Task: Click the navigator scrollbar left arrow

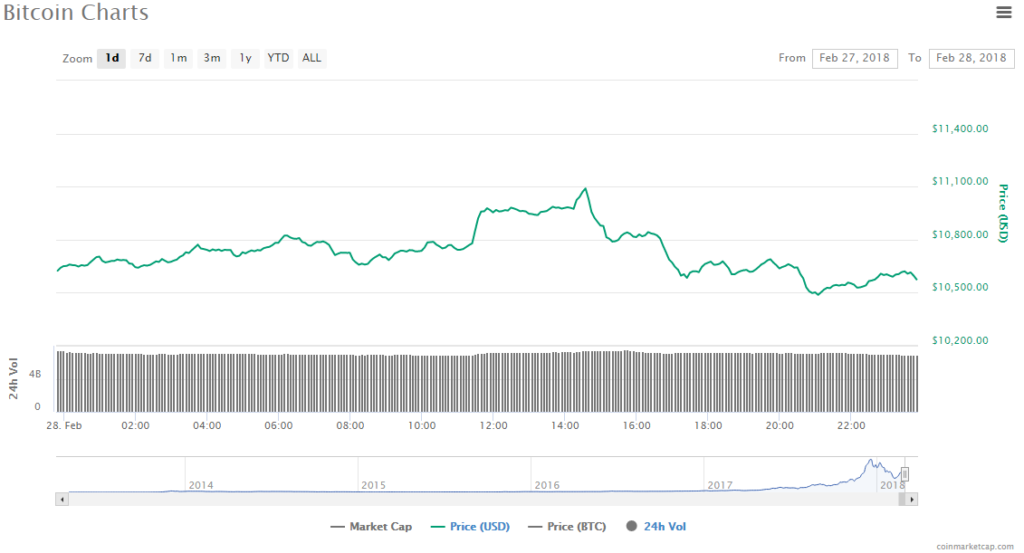Action: [62, 498]
